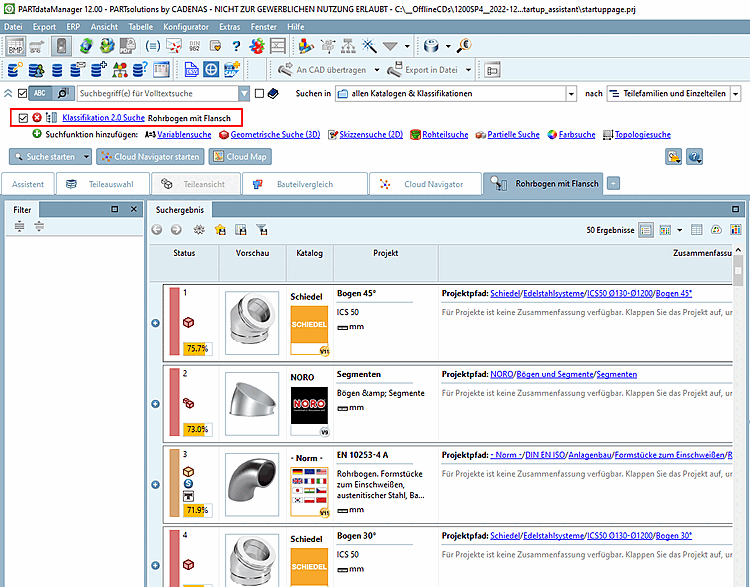Viewport: 750px width, 587px height.
Task: Click the 'Suche starten' button
Action: [45, 156]
